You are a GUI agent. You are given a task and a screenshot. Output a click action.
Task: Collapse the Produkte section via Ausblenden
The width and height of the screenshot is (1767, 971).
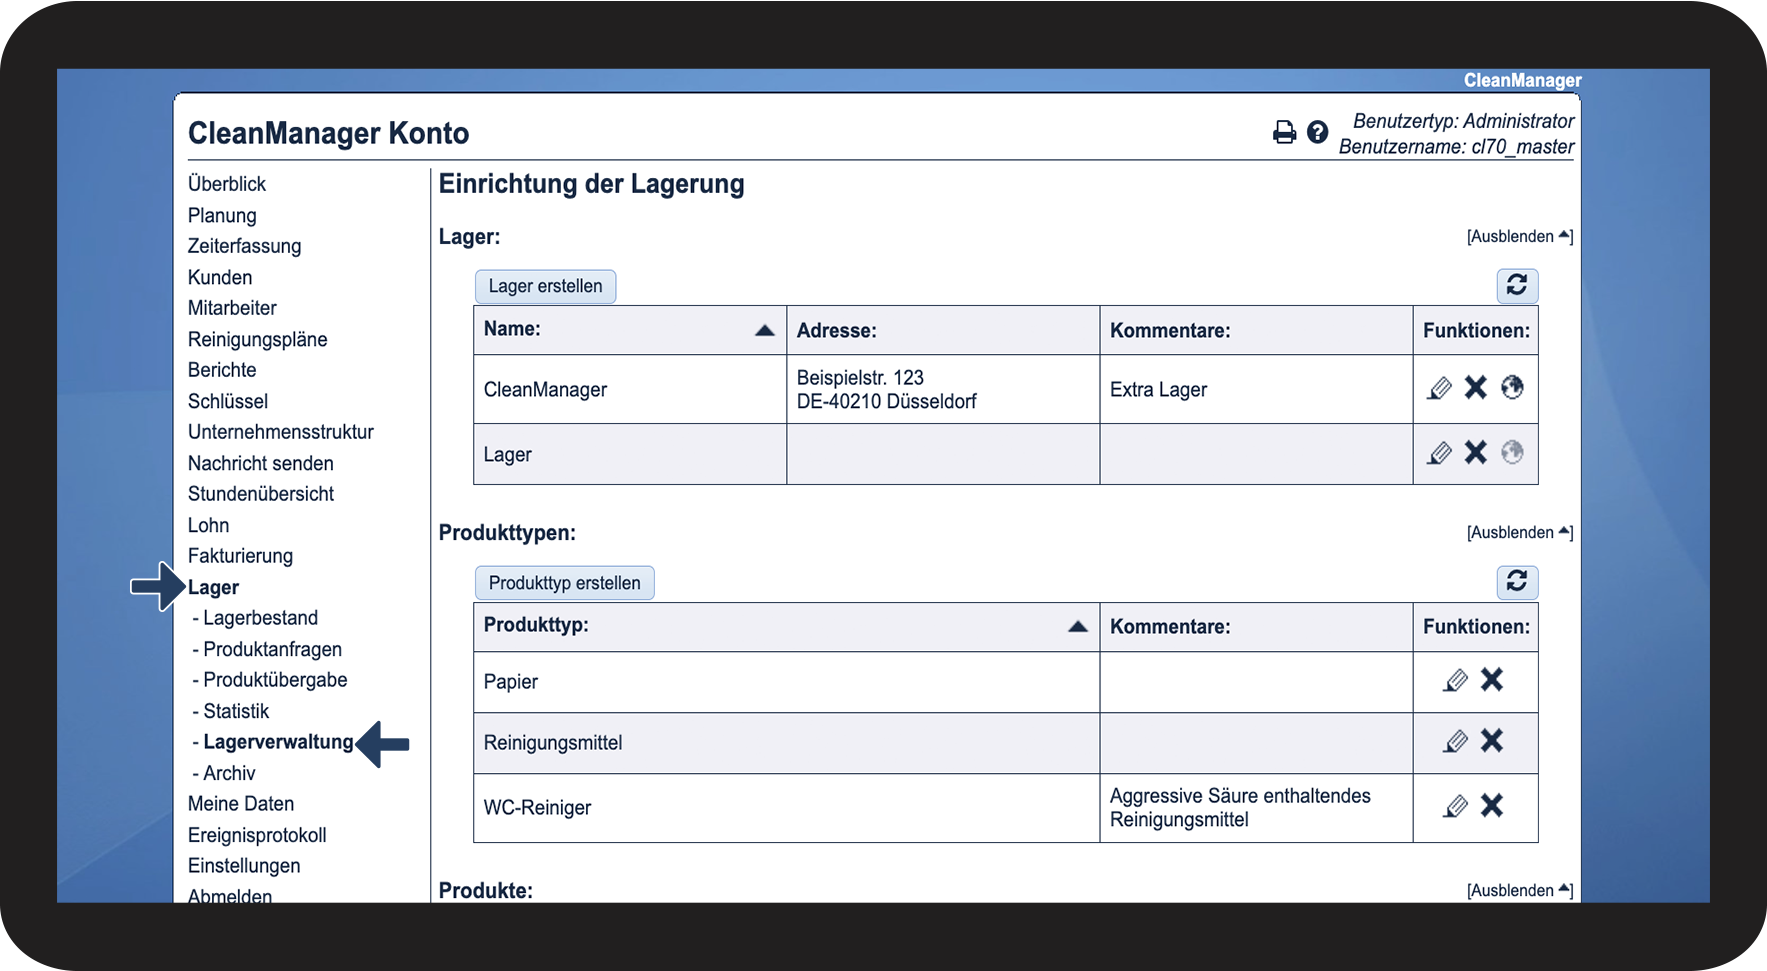pyautogui.click(x=1519, y=891)
